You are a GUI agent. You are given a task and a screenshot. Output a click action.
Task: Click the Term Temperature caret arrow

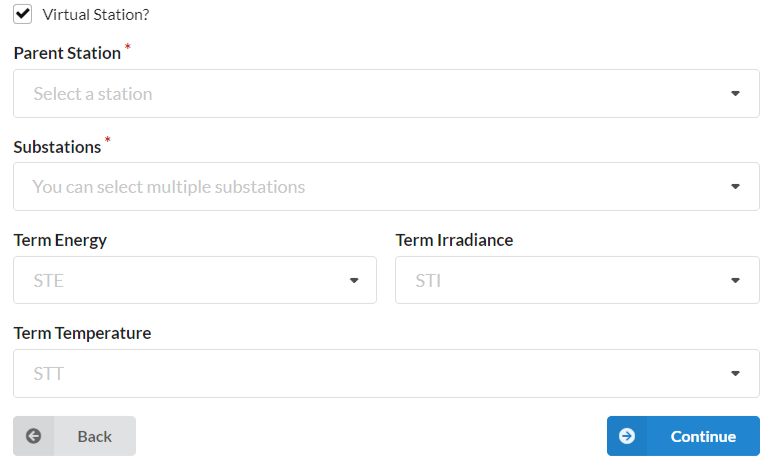[735, 374]
